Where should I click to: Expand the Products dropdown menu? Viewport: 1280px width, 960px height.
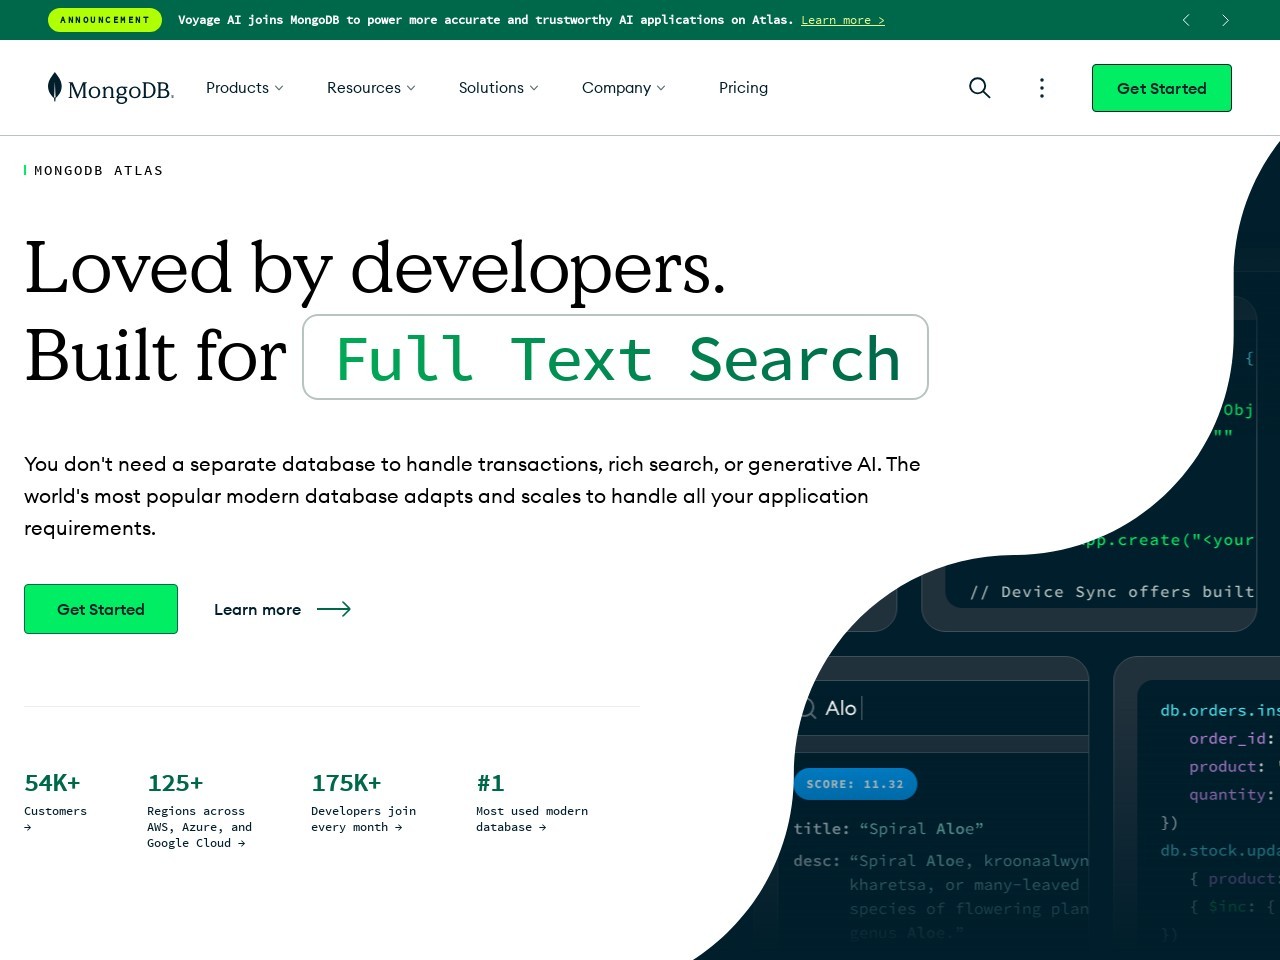tap(245, 88)
